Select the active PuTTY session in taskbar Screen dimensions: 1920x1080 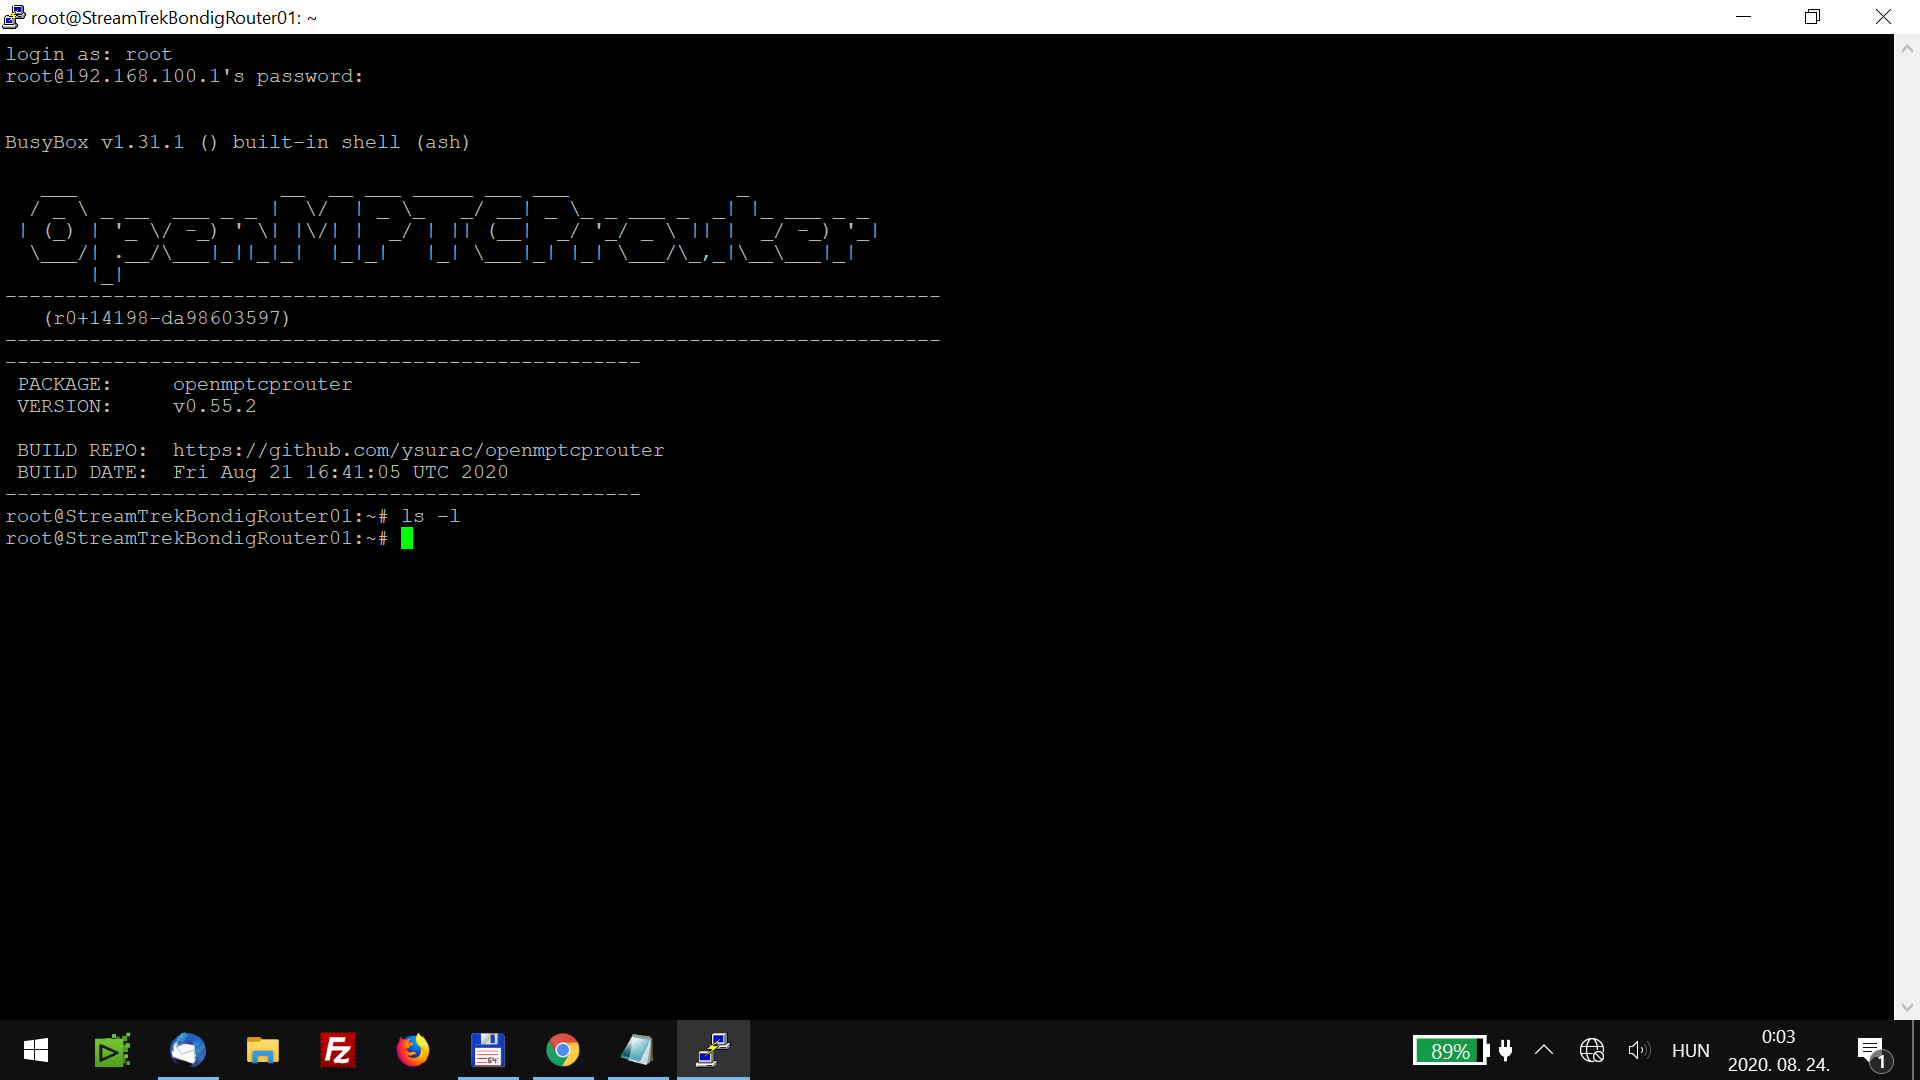[713, 1050]
